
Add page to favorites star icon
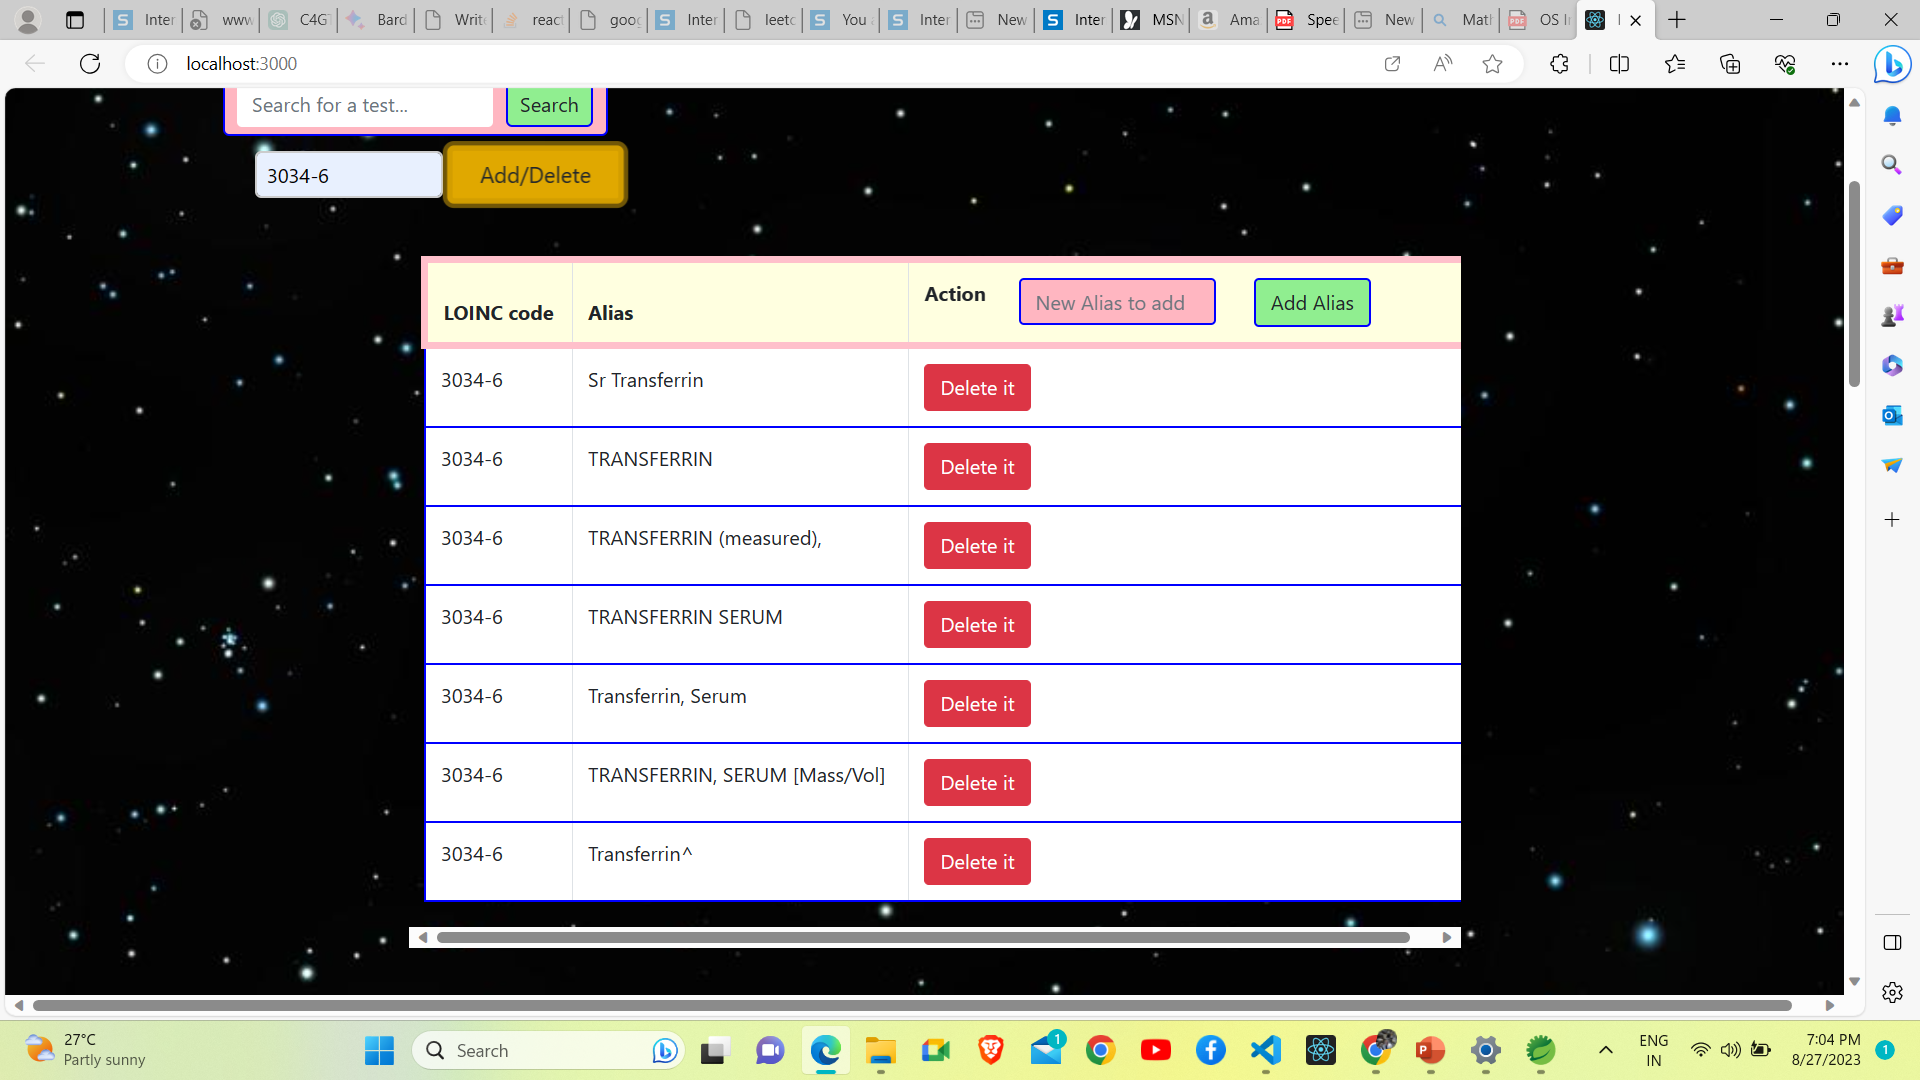(1492, 64)
